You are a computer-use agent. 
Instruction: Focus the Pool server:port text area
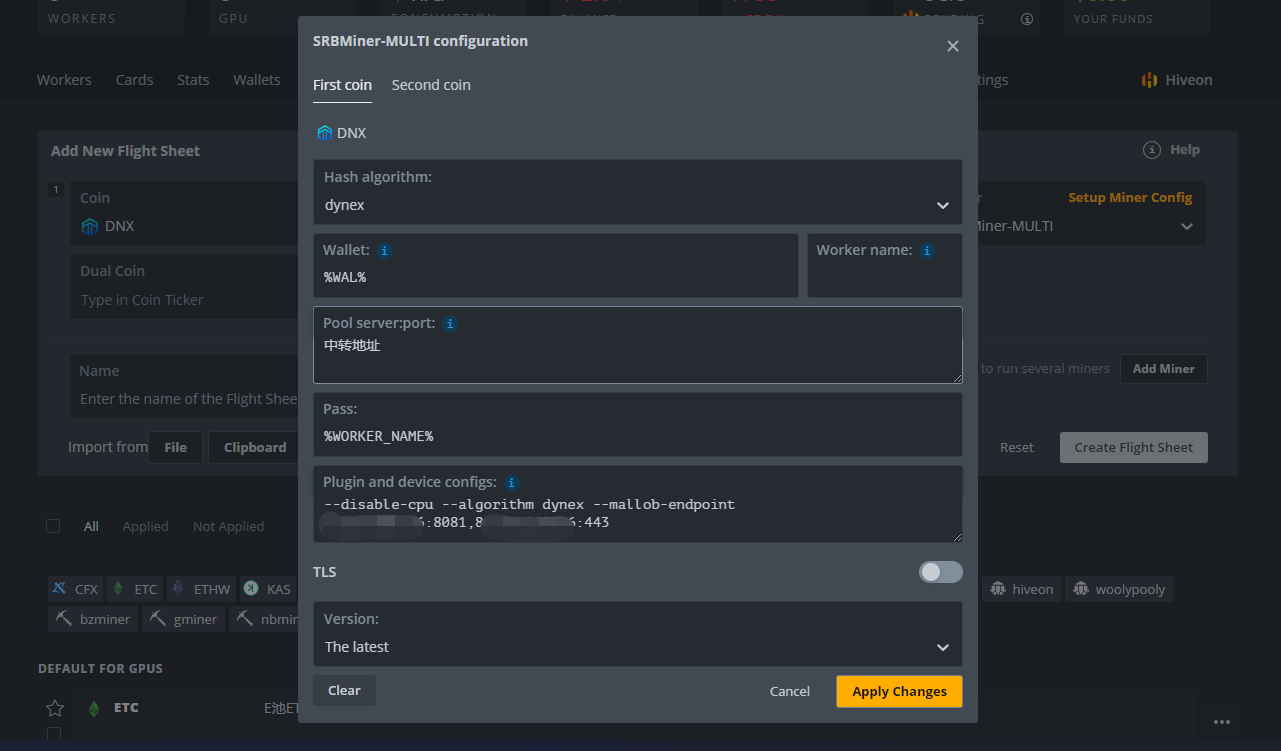point(638,345)
